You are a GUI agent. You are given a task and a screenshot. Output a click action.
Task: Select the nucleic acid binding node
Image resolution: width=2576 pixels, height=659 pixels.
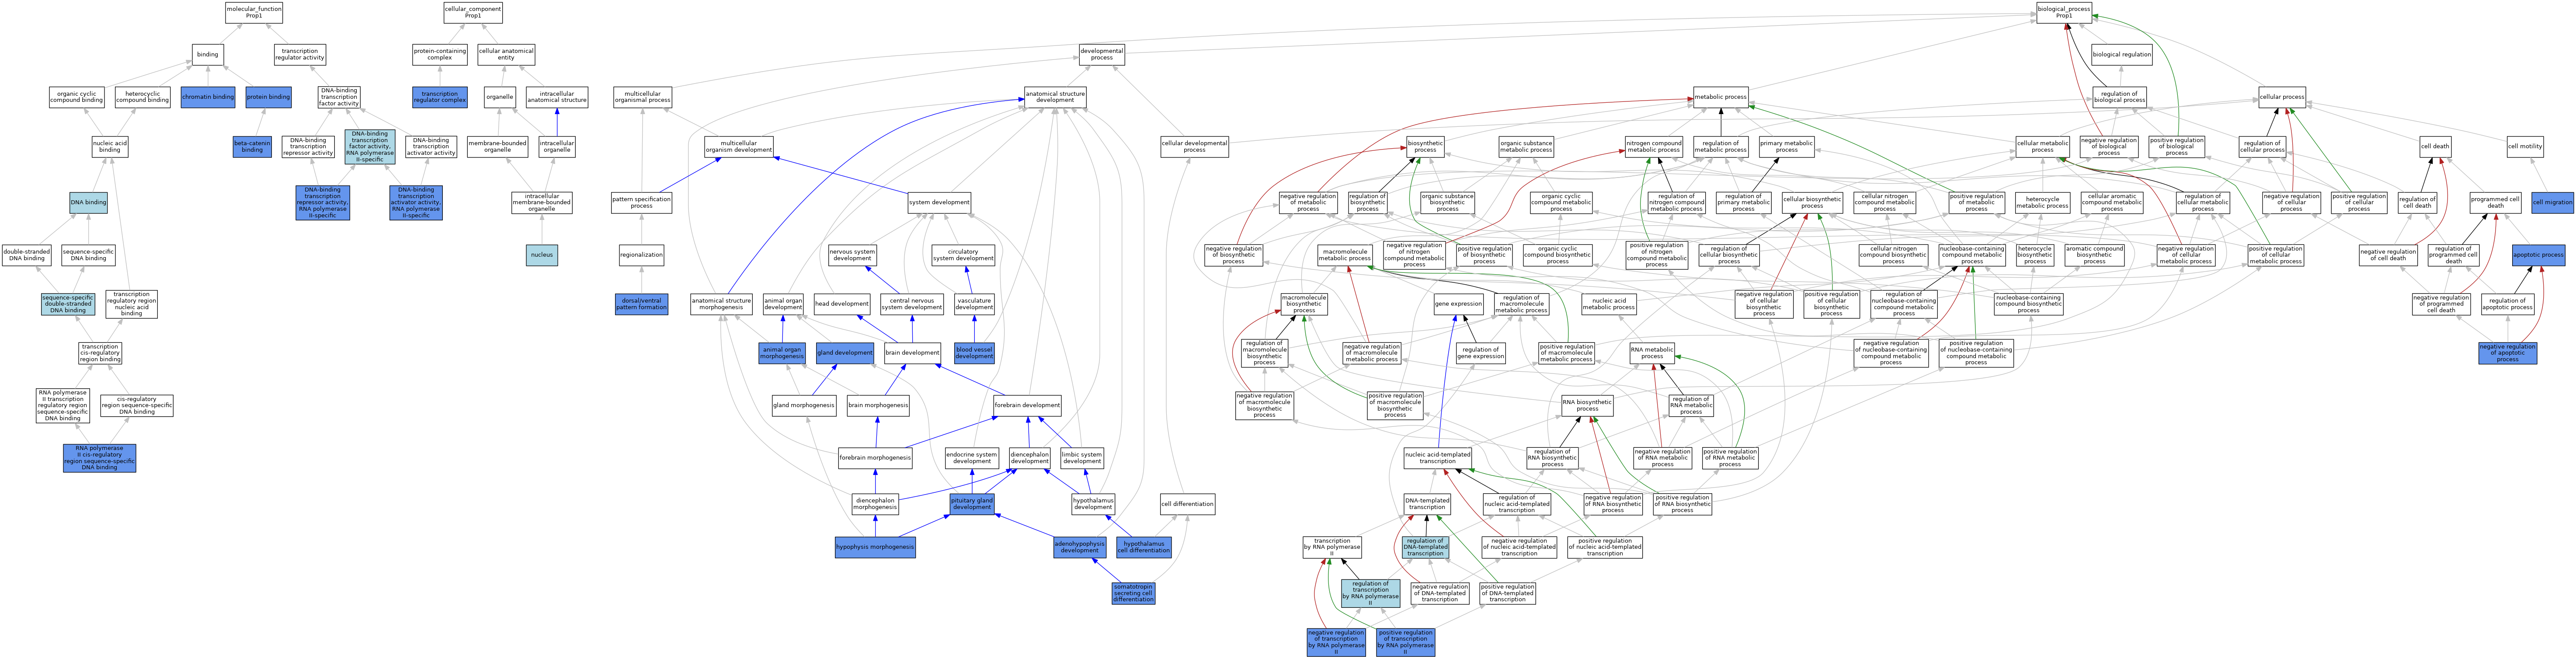(110, 147)
